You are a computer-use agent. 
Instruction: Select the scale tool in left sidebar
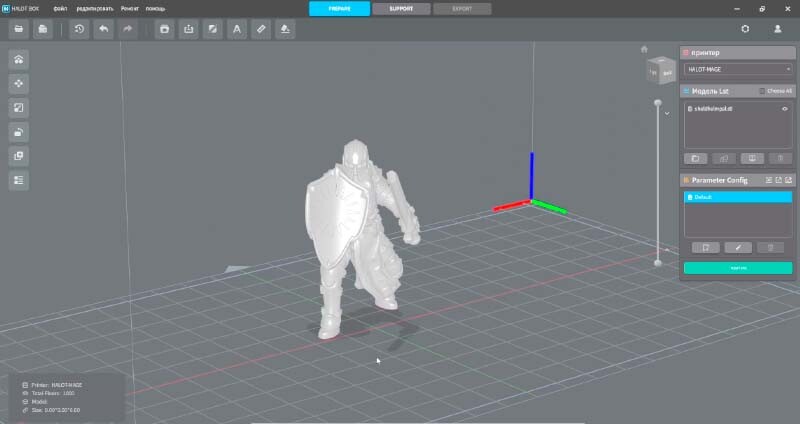[x=19, y=108]
